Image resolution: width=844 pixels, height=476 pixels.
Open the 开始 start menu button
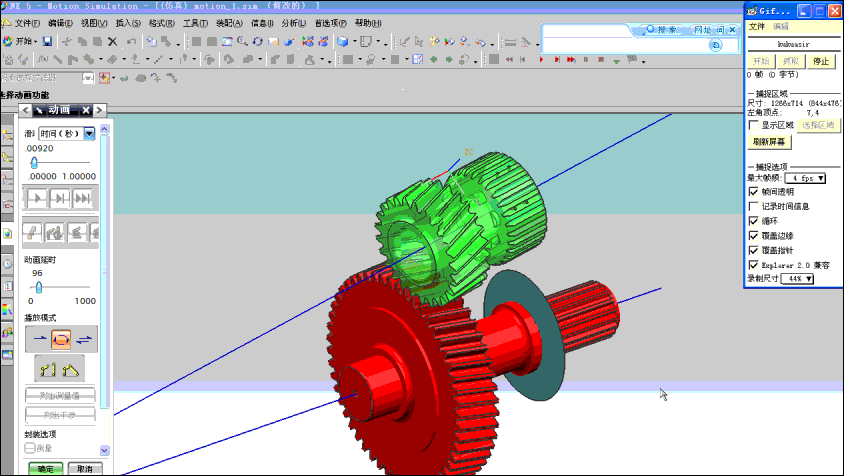click(x=20, y=41)
